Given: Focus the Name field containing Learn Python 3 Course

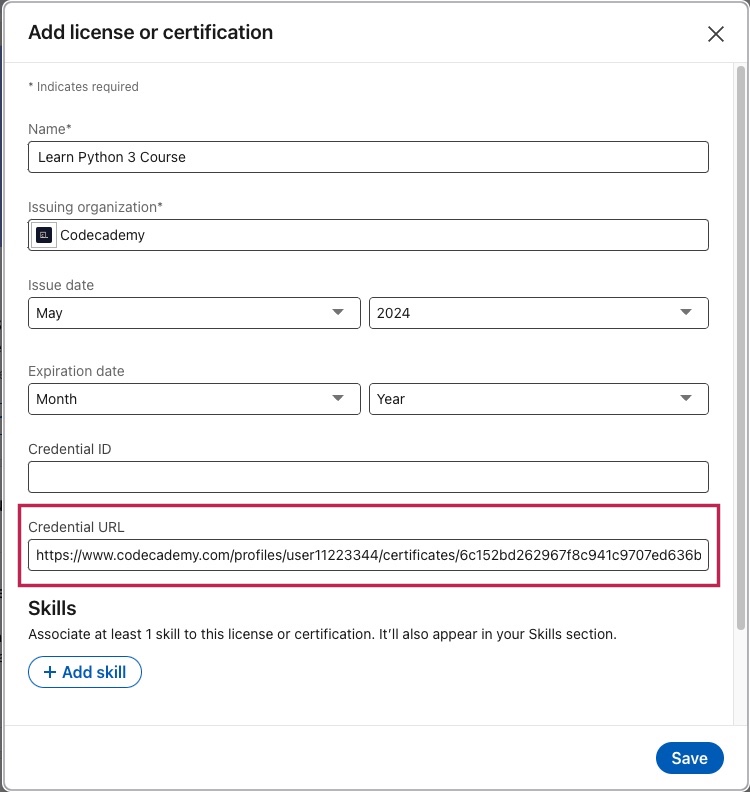Looking at the screenshot, I should pos(368,157).
